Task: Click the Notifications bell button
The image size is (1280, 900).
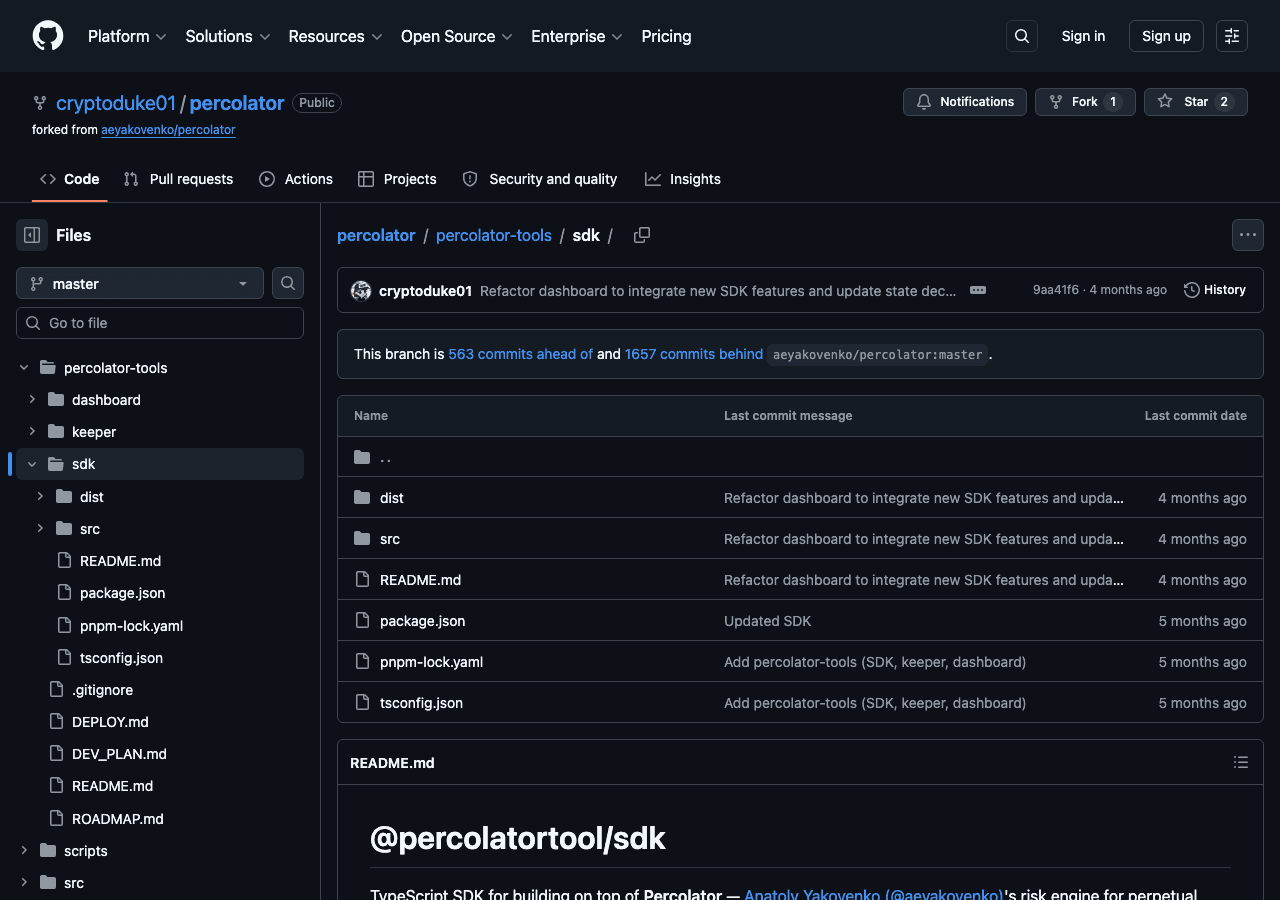Action: click(x=965, y=102)
